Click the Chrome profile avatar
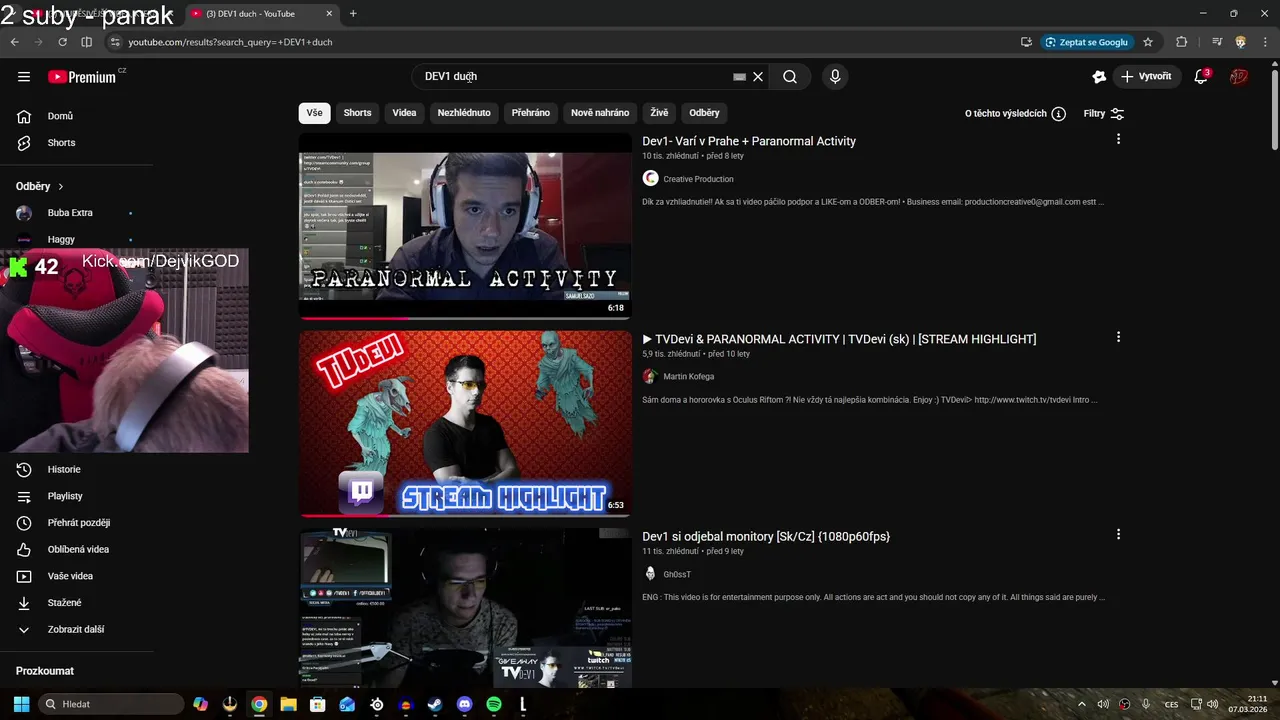 pyautogui.click(x=1241, y=42)
